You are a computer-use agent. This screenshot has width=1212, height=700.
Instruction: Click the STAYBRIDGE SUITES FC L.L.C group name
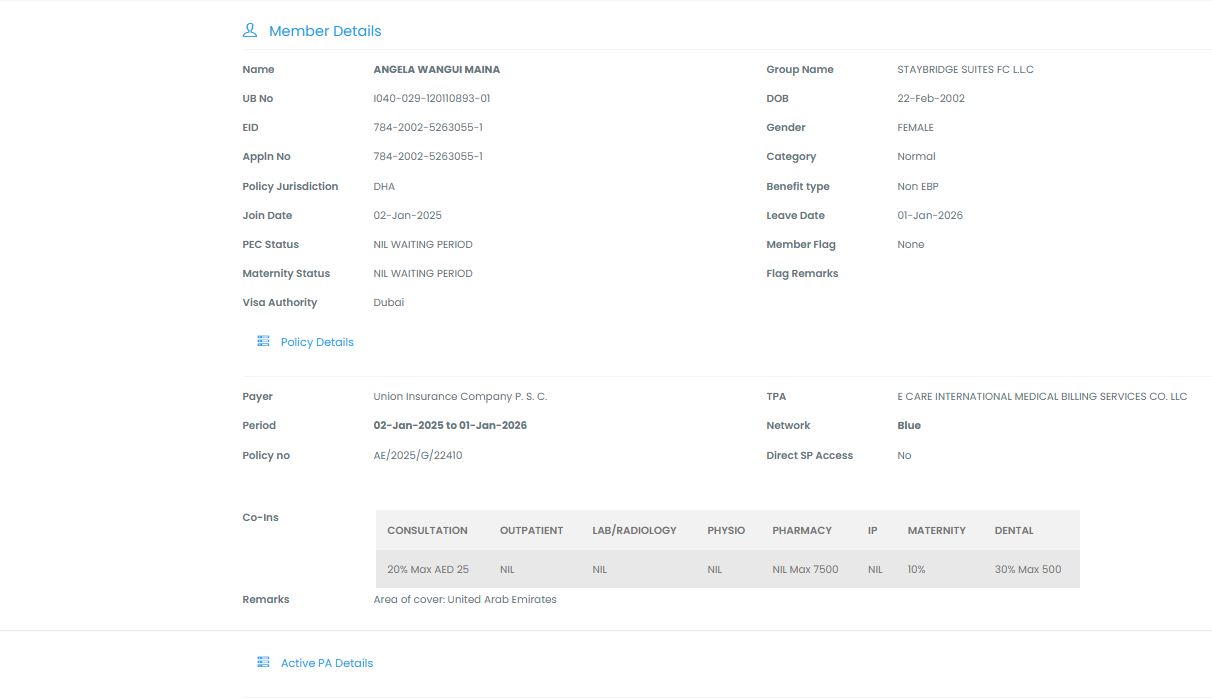tap(965, 70)
